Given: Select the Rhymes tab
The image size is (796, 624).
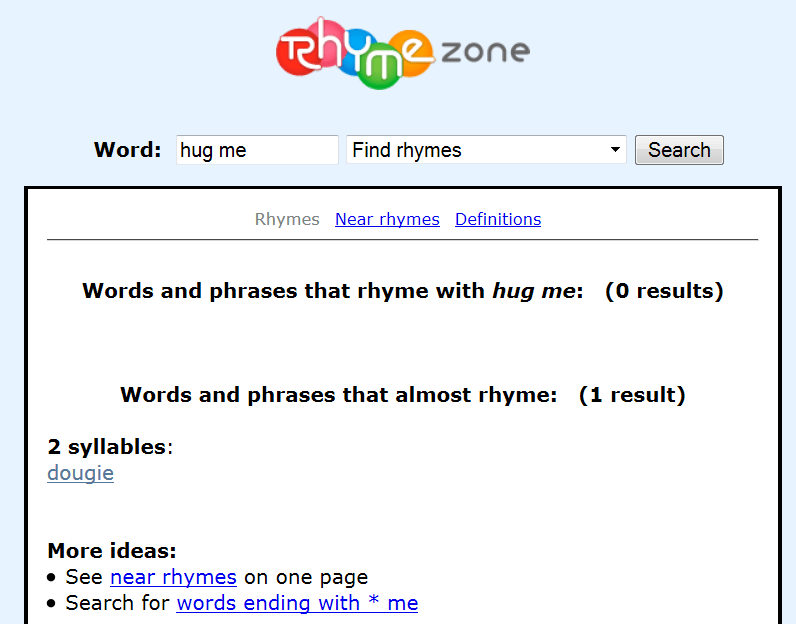Looking at the screenshot, I should coord(287,219).
